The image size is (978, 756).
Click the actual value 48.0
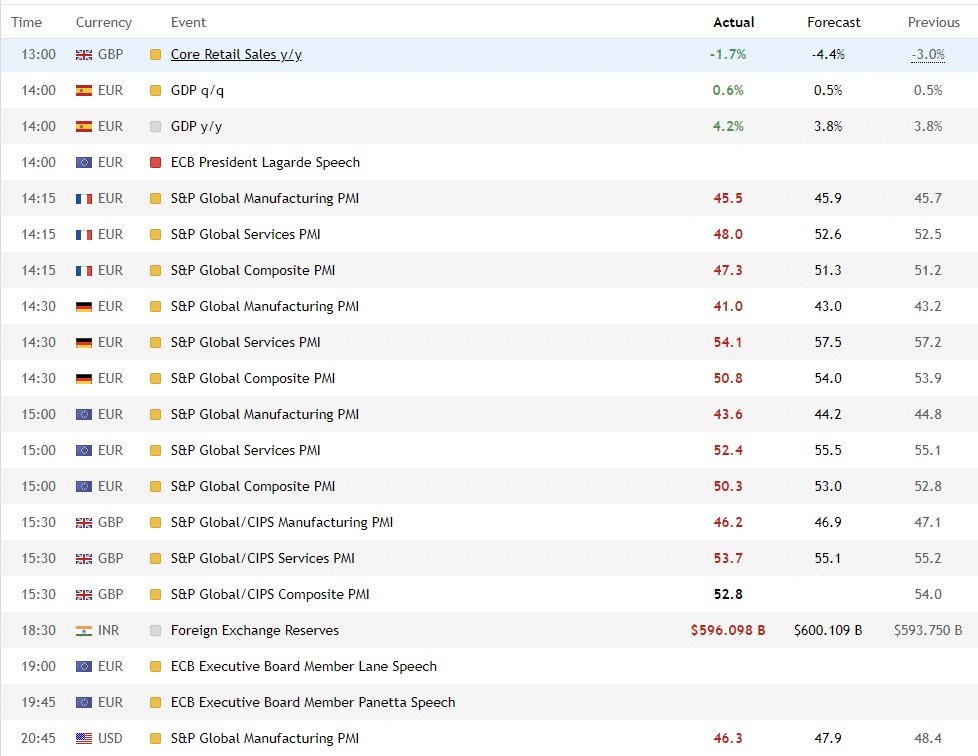point(728,235)
